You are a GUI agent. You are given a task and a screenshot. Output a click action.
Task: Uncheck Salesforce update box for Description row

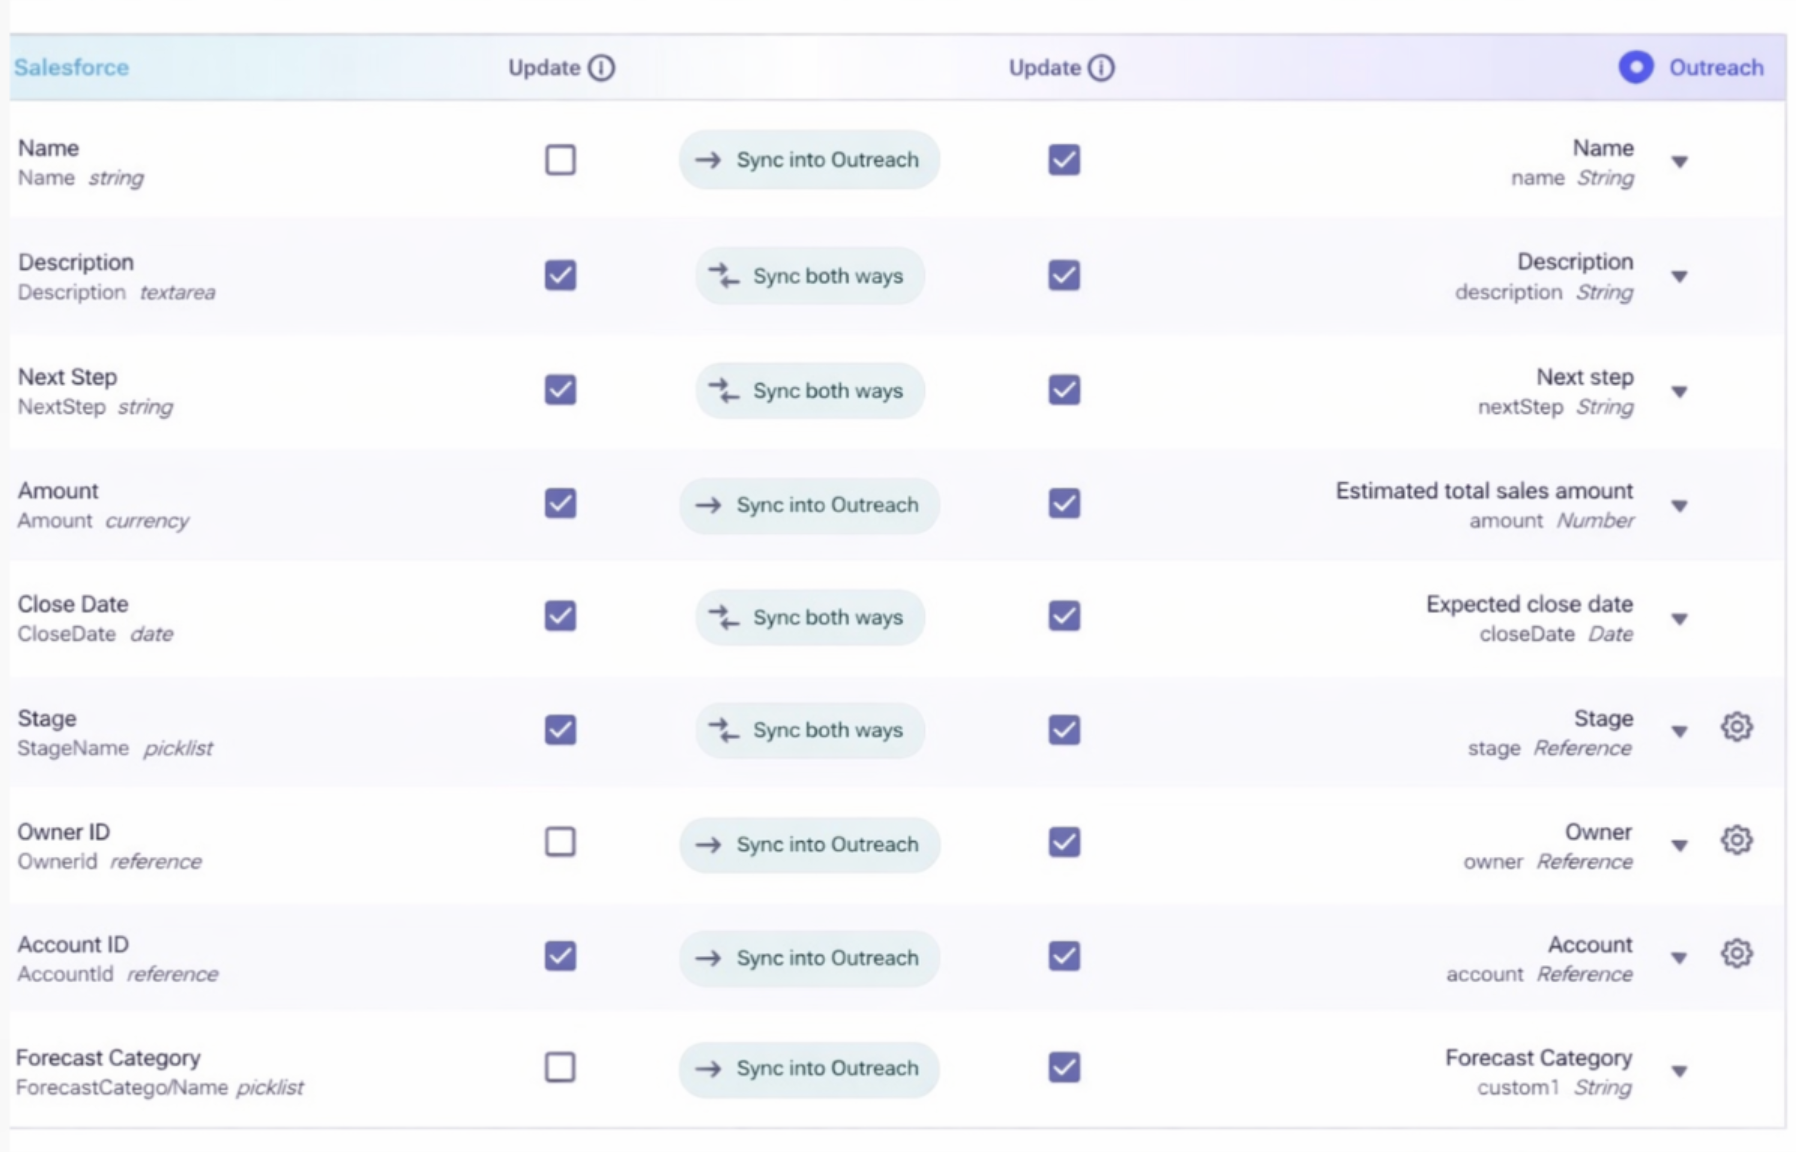(560, 275)
